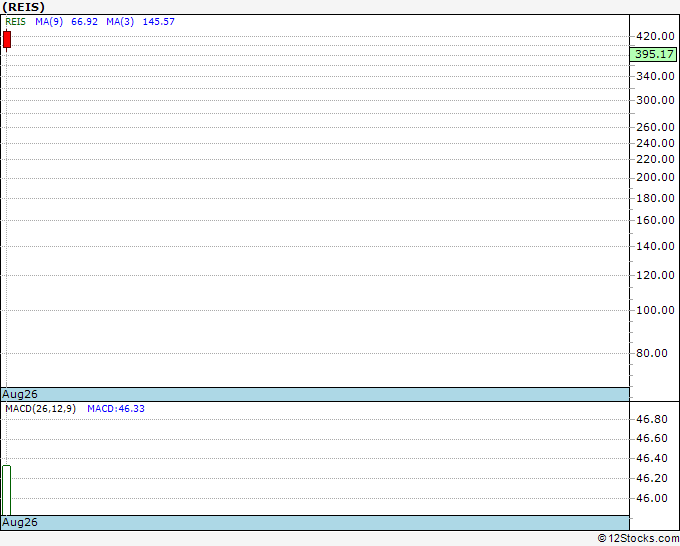Click the 220.00 price axis label
The width and height of the screenshot is (680, 546).
click(x=655, y=159)
